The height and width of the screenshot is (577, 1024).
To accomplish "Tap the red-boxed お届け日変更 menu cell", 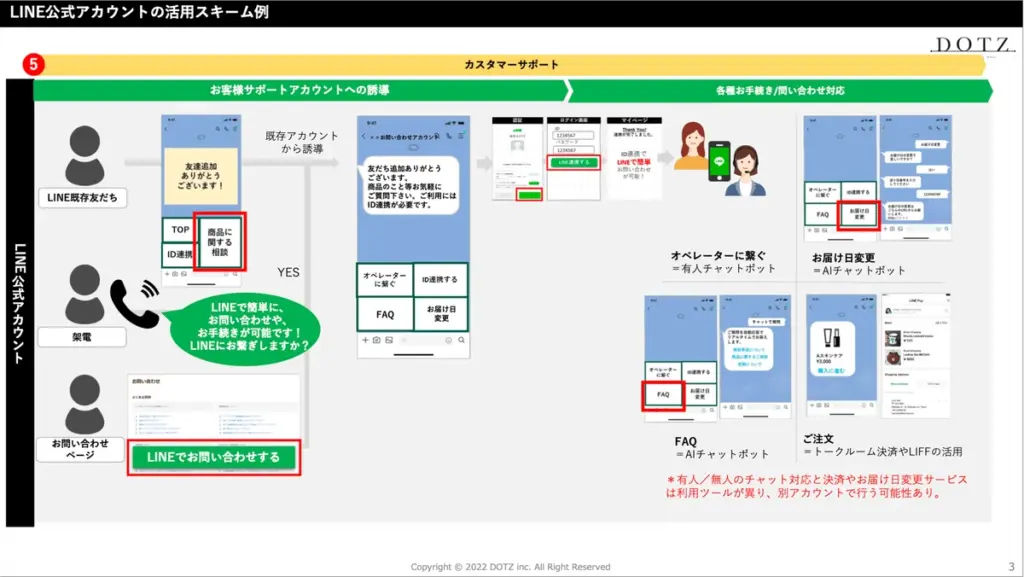I will click(859, 214).
